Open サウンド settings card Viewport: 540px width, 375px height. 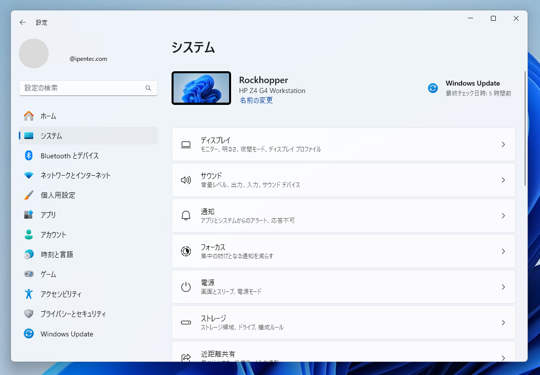click(x=343, y=180)
